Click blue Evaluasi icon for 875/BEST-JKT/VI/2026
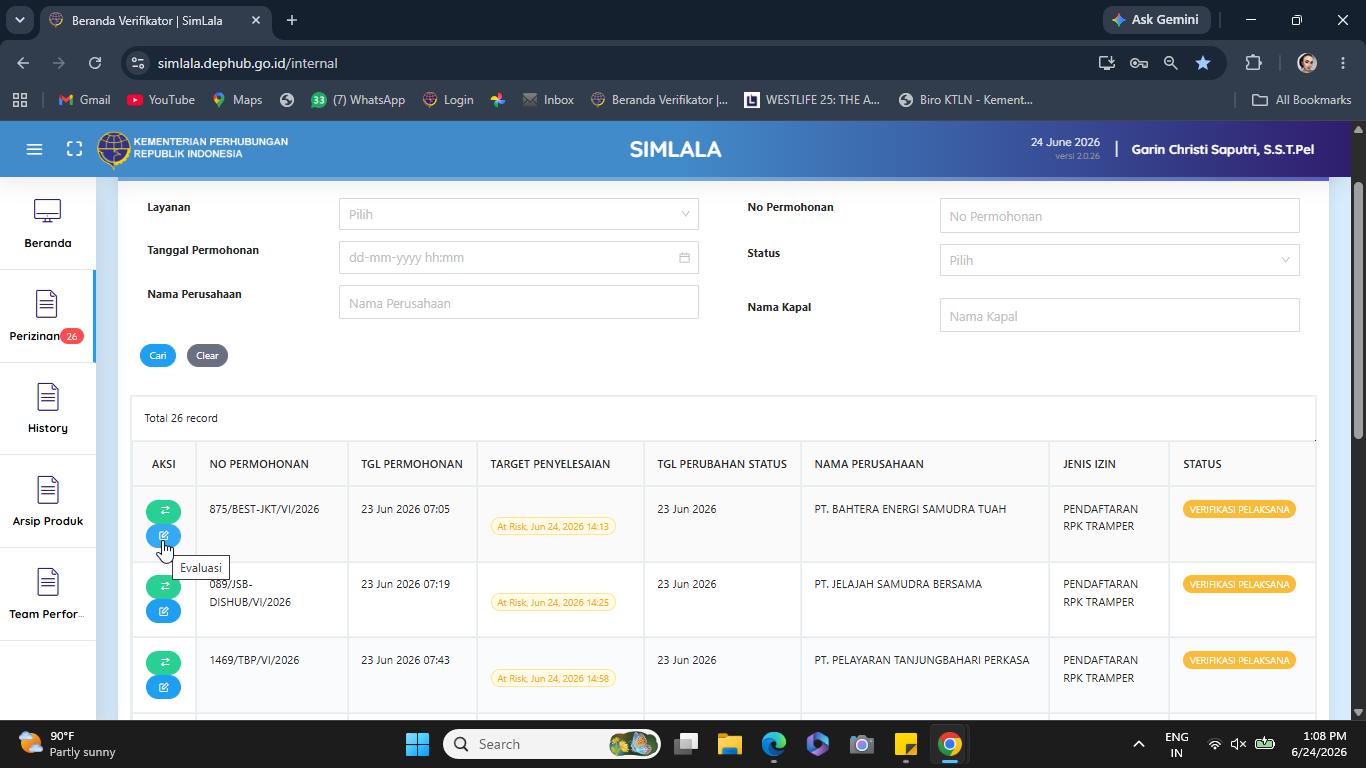This screenshot has width=1366, height=768. click(164, 536)
